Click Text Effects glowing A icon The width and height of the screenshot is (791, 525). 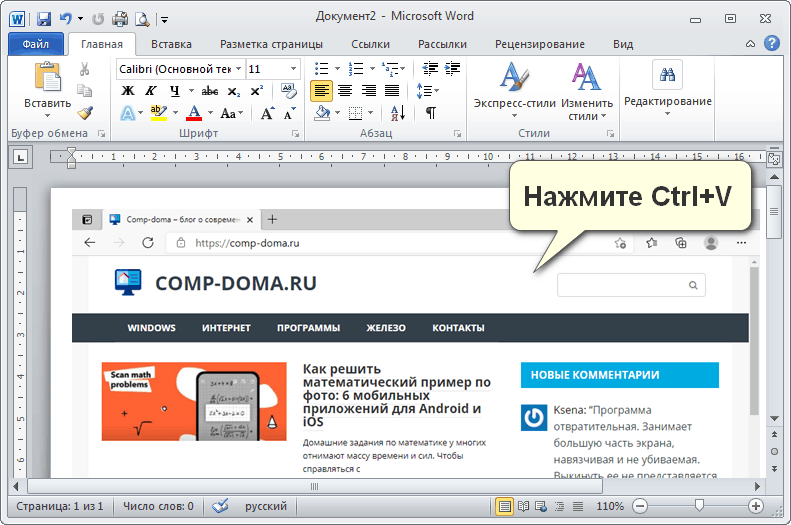[128, 113]
